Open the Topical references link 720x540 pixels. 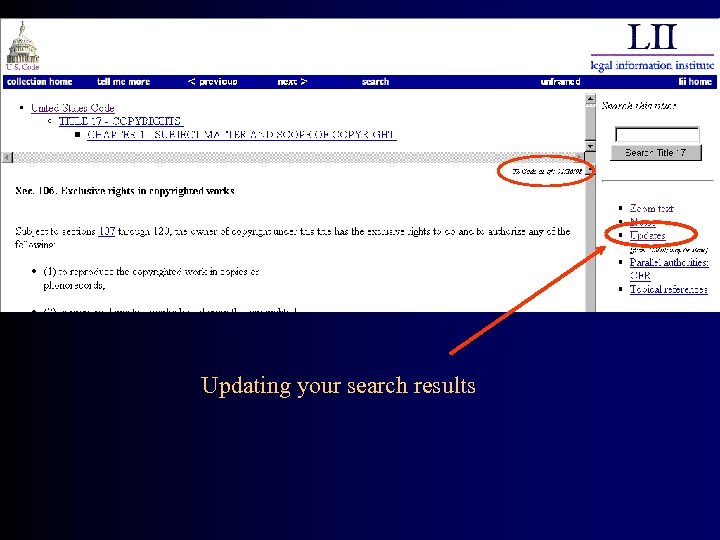[669, 289]
